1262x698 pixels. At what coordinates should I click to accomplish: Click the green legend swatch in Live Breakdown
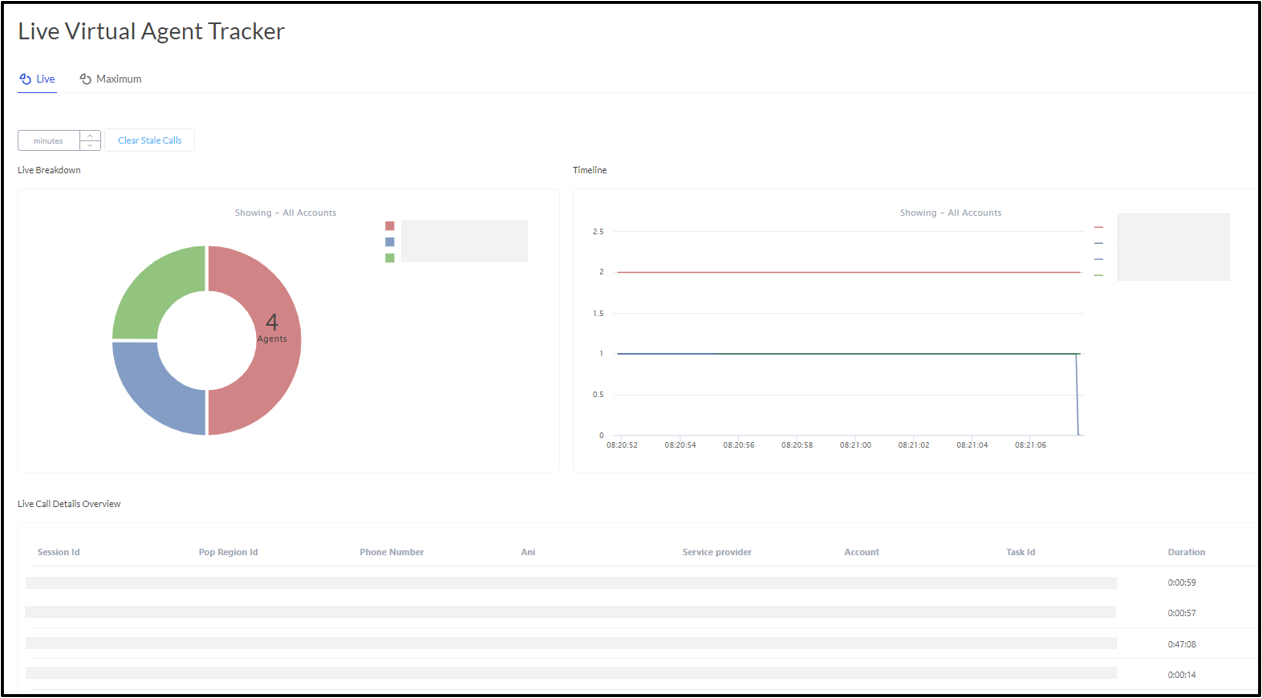[390, 258]
